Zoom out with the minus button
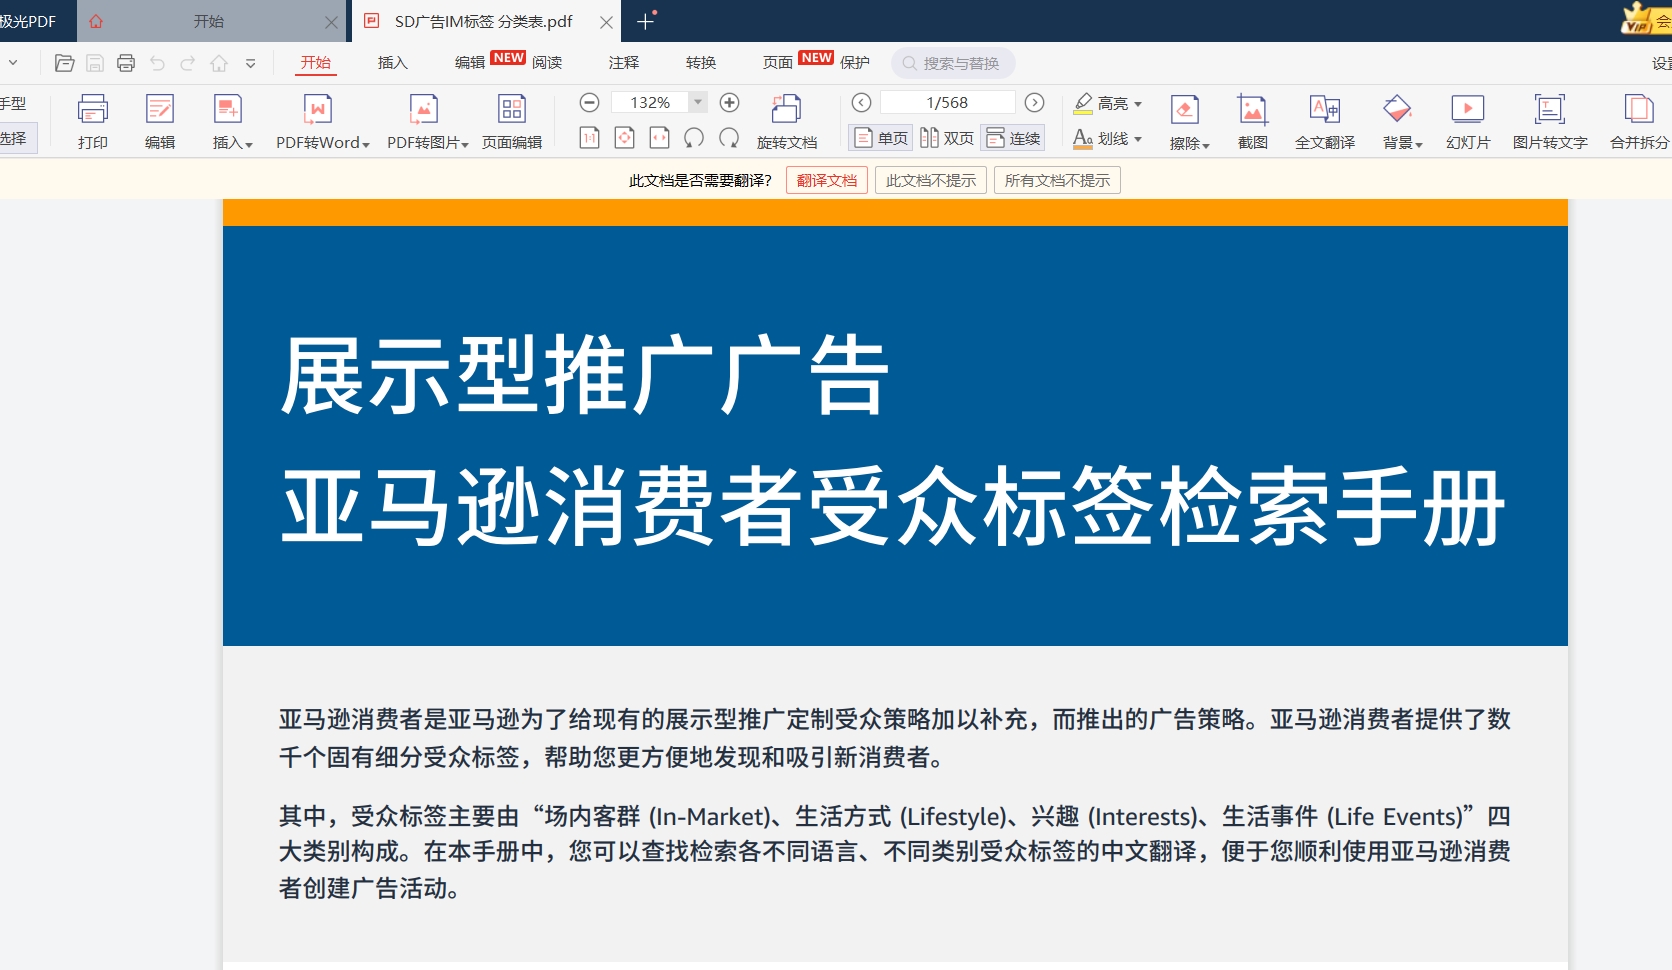 tap(590, 102)
